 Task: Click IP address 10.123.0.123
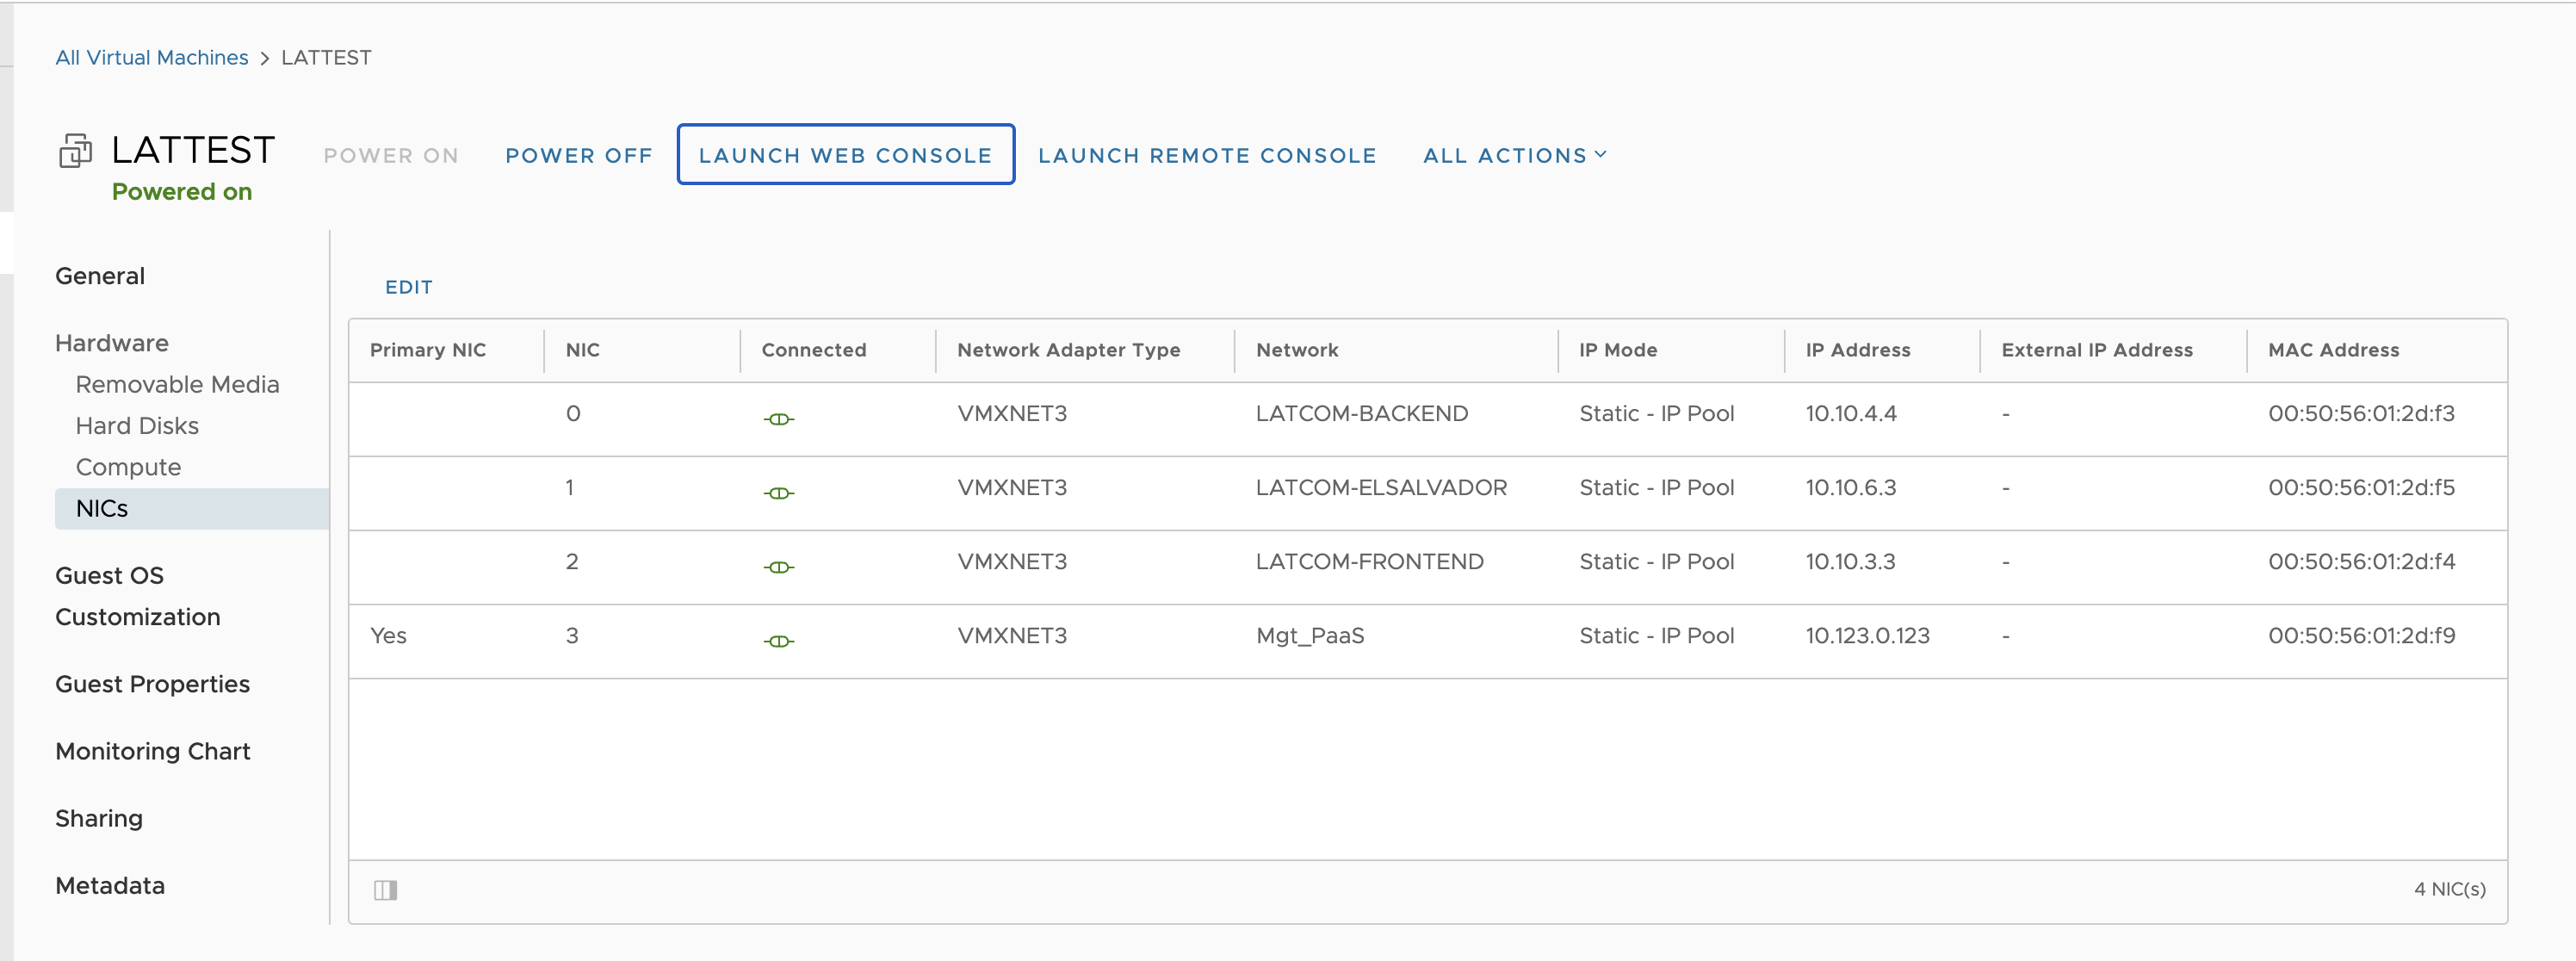1867,635
